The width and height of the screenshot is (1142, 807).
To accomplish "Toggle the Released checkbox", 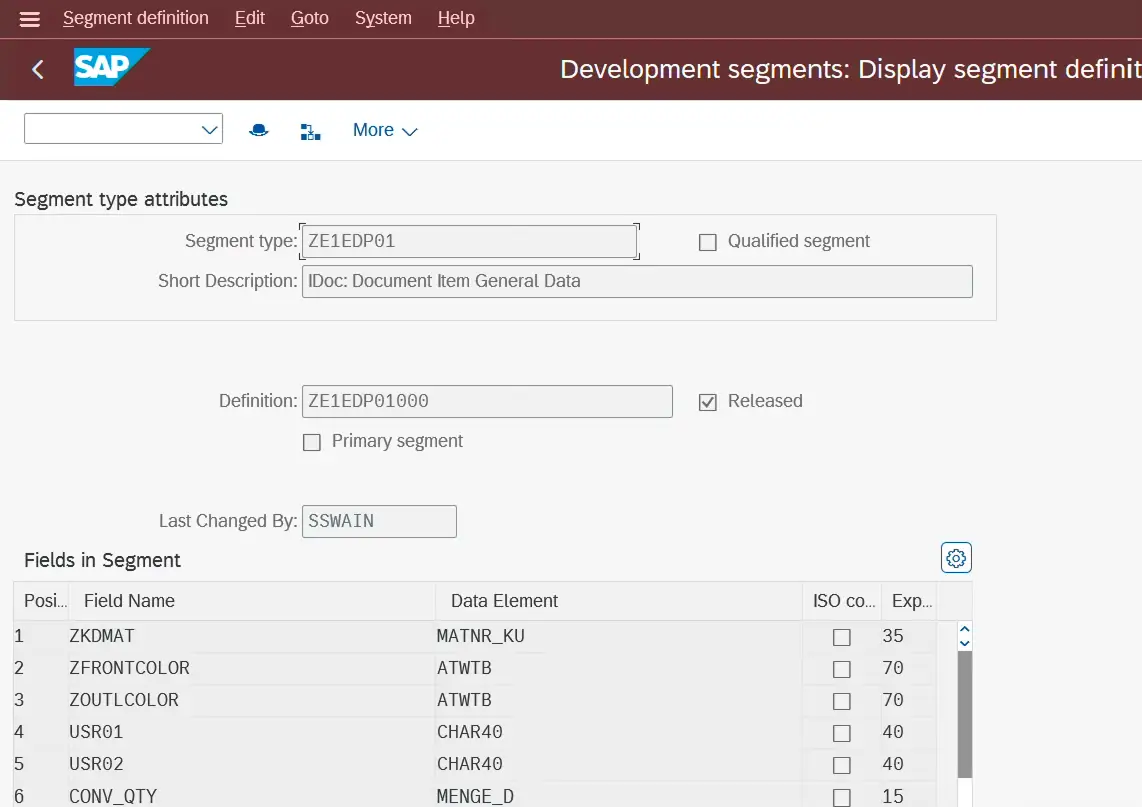I will (708, 402).
